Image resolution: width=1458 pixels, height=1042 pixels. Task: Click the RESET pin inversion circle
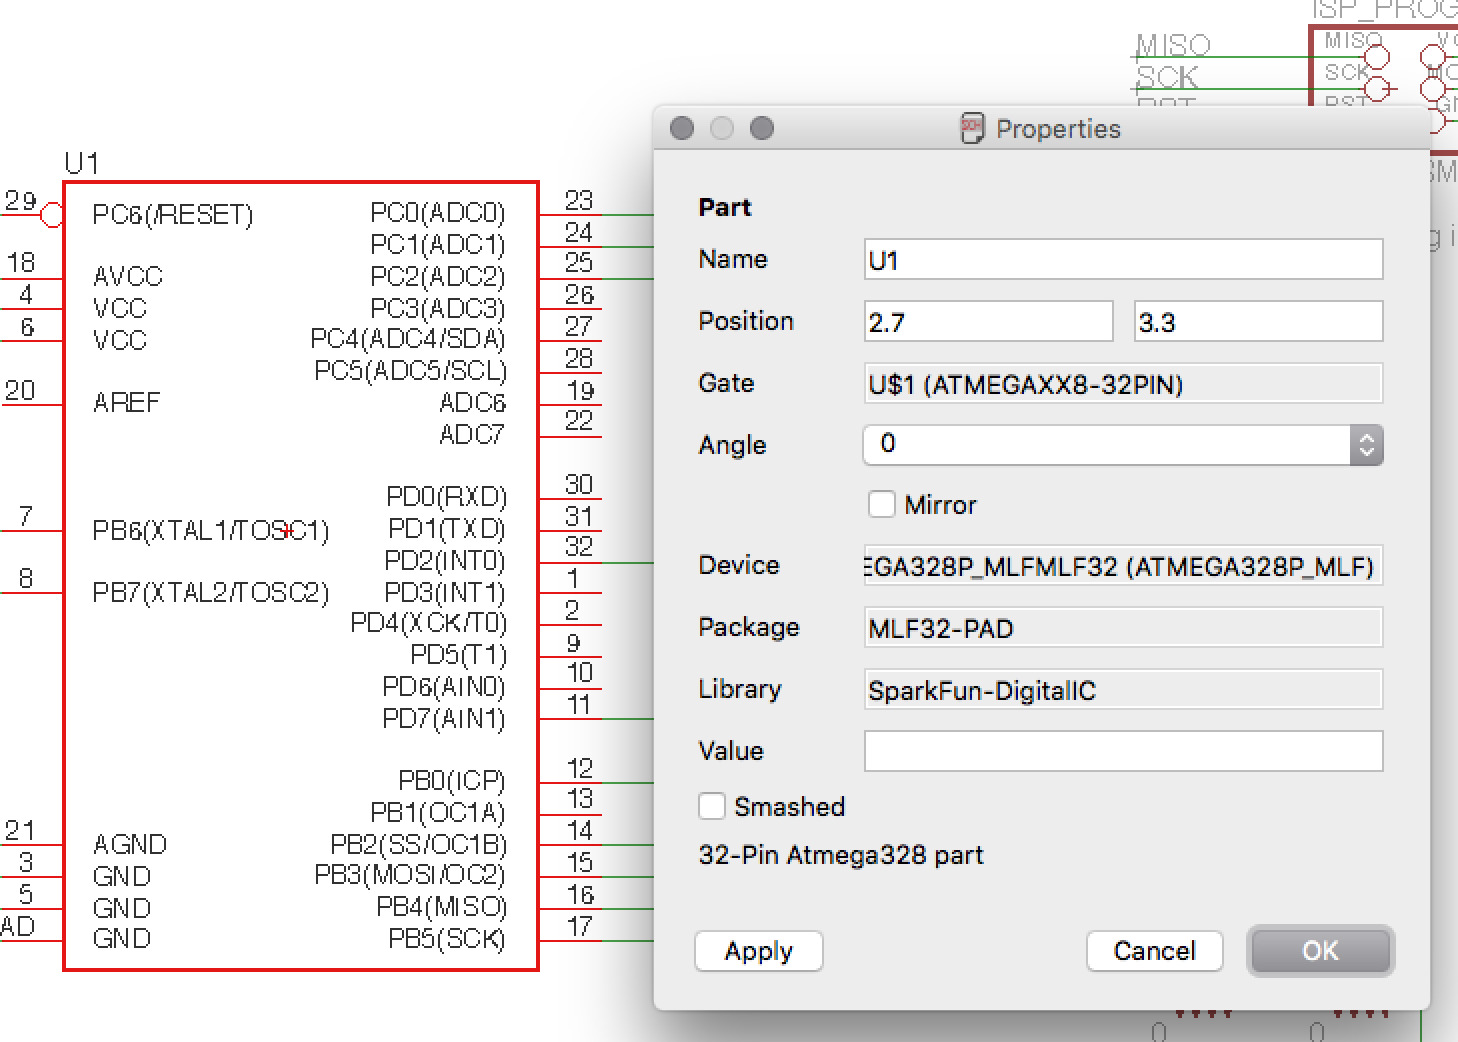click(51, 214)
